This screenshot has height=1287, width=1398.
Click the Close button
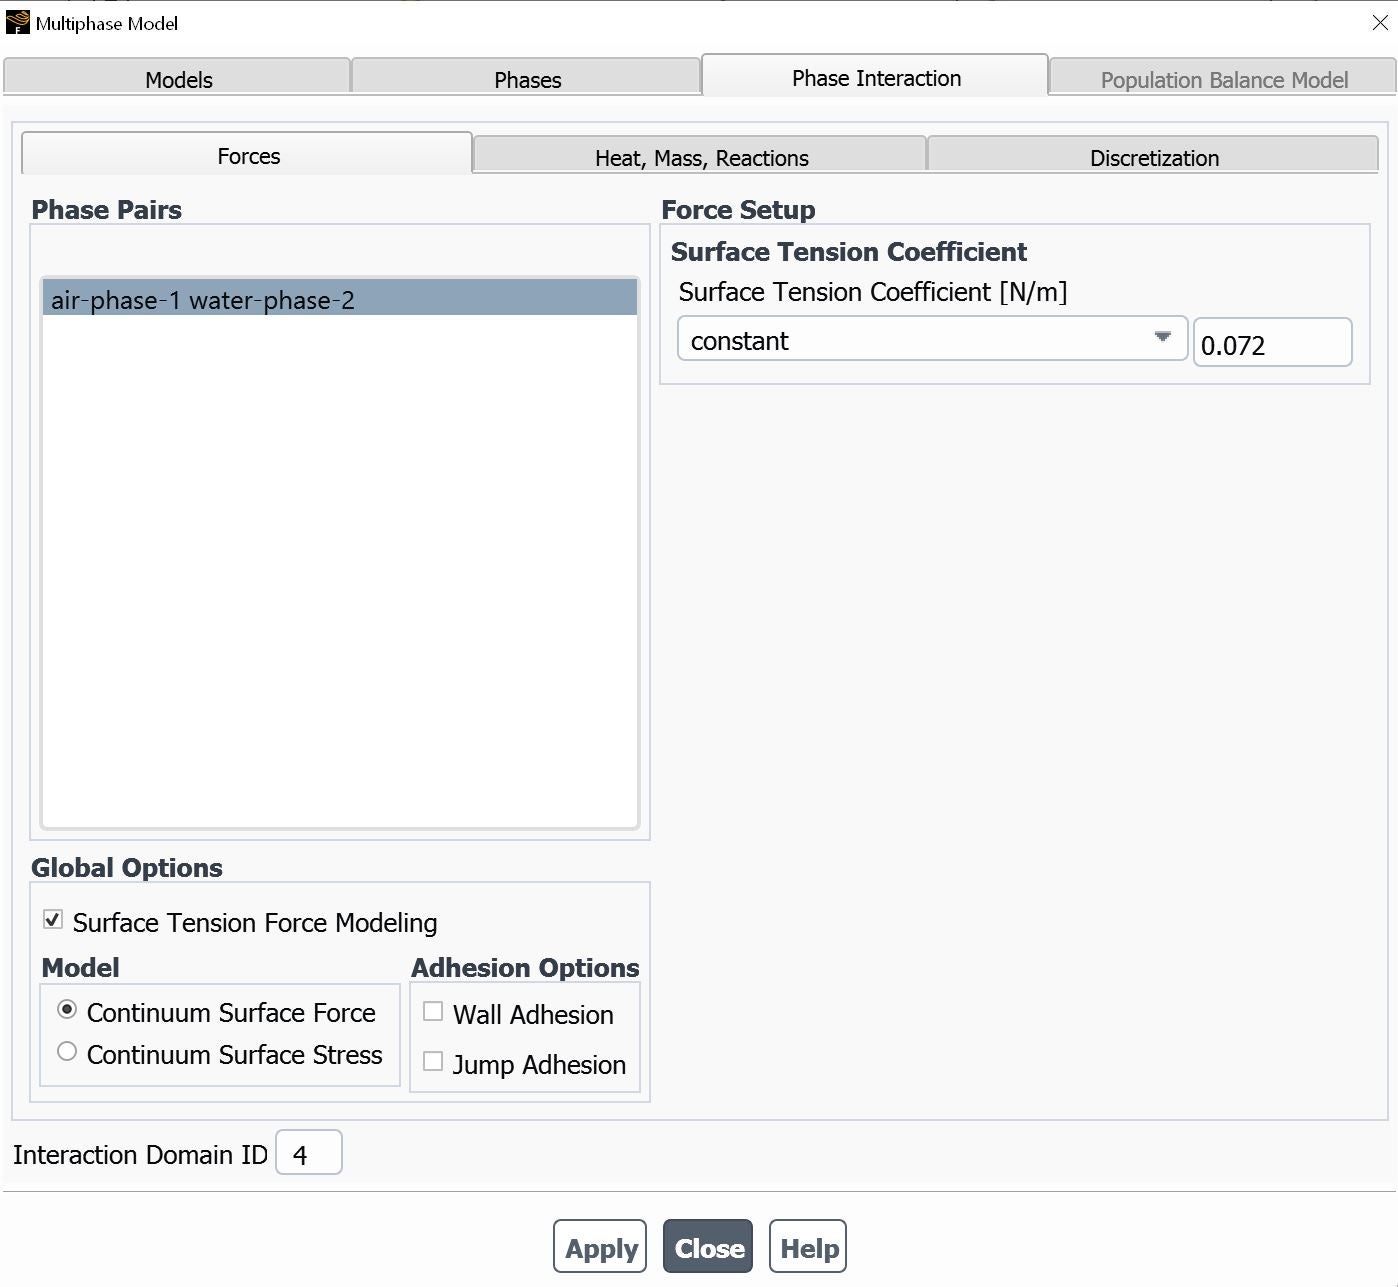(708, 1247)
